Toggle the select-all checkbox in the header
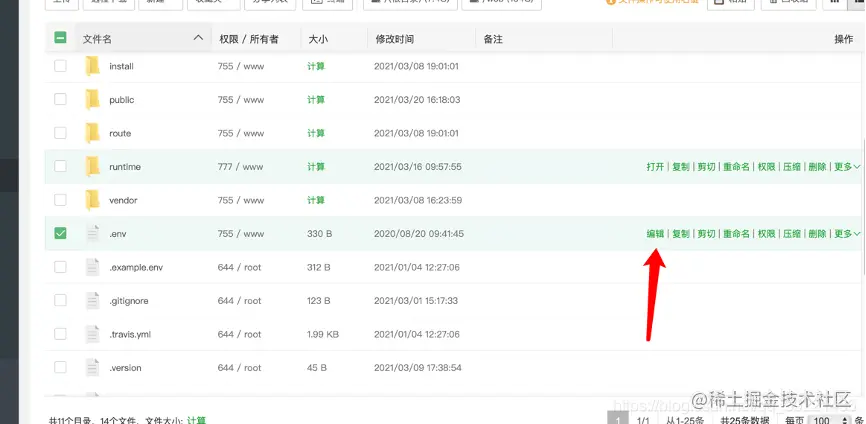The width and height of the screenshot is (866, 424). click(x=60, y=38)
